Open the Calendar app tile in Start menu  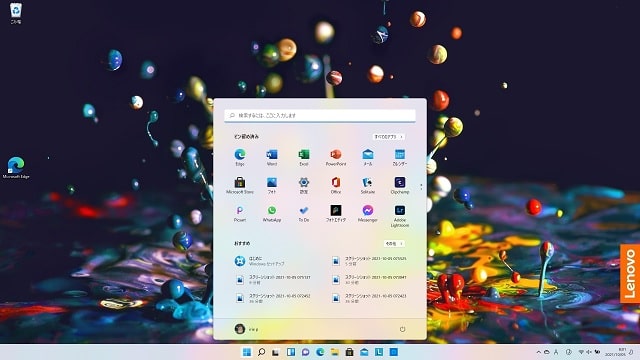400,157
